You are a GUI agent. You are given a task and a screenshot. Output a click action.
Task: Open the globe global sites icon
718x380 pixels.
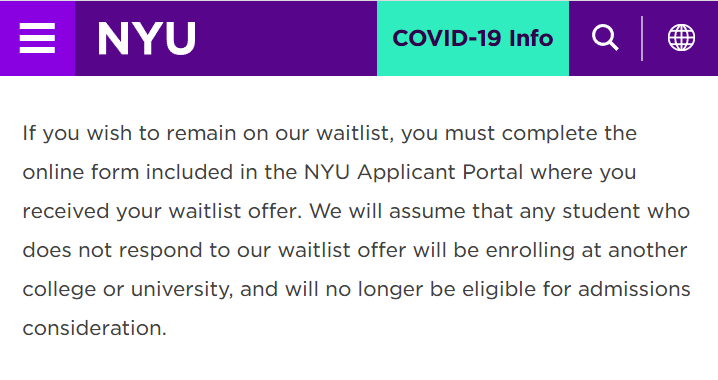tap(681, 38)
